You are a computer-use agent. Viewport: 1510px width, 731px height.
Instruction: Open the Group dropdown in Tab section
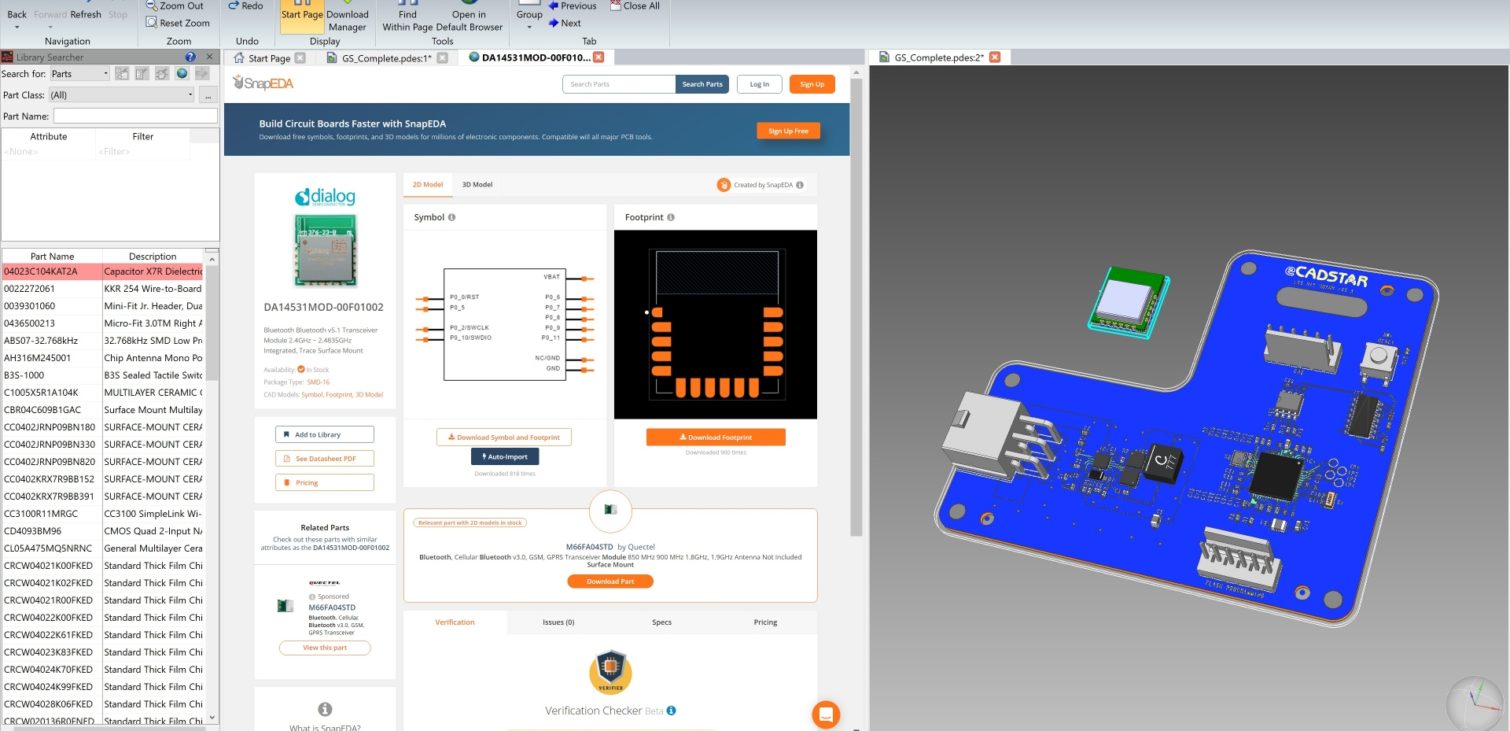coord(529,15)
